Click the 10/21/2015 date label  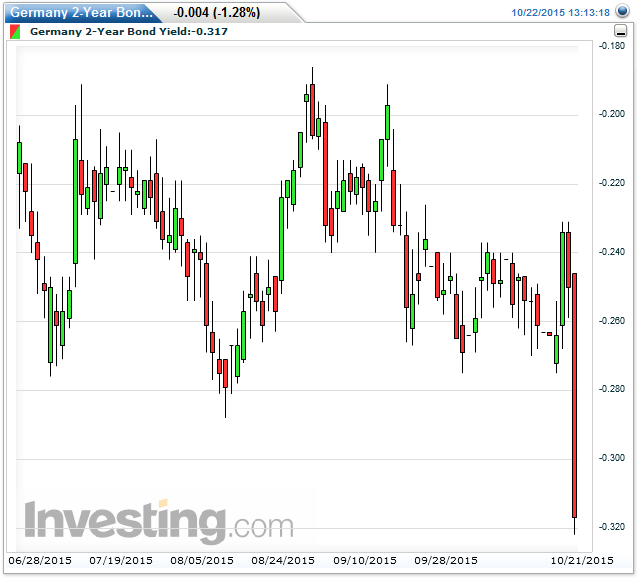(x=582, y=560)
